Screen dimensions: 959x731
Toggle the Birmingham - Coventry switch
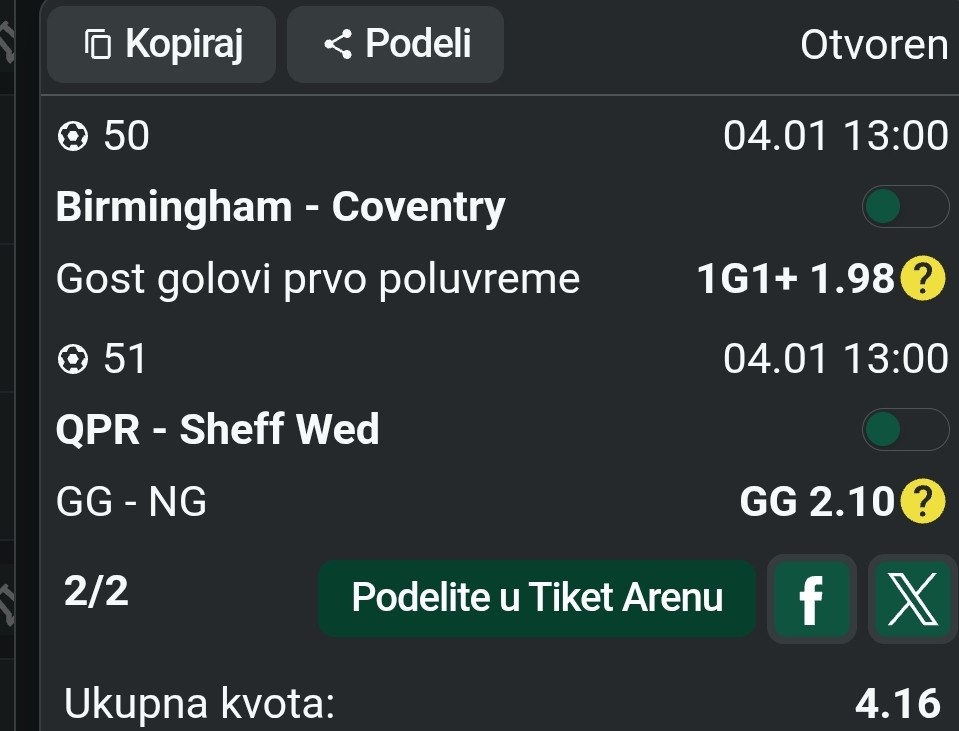pos(904,207)
